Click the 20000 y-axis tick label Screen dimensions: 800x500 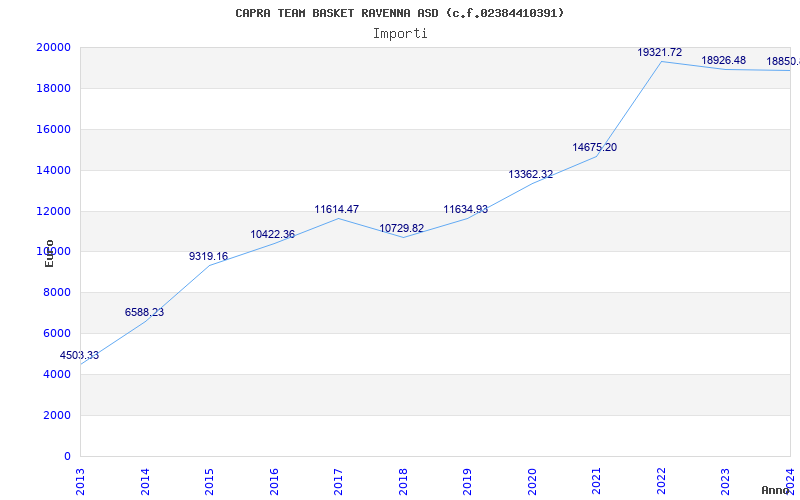coord(53,47)
